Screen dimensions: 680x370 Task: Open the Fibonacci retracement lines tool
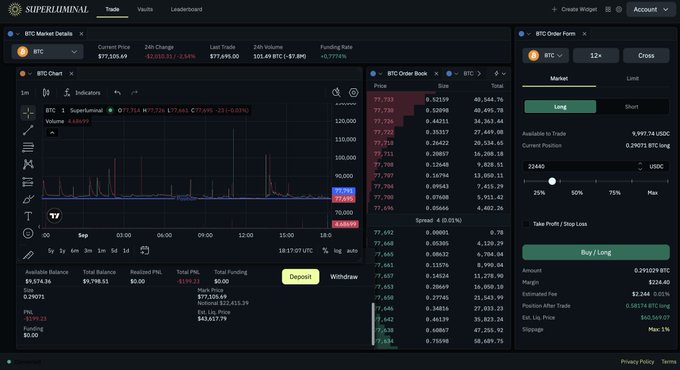coord(28,147)
